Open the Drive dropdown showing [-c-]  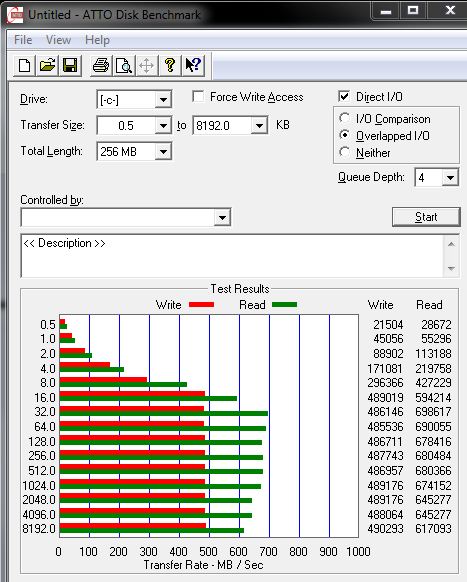click(163, 99)
